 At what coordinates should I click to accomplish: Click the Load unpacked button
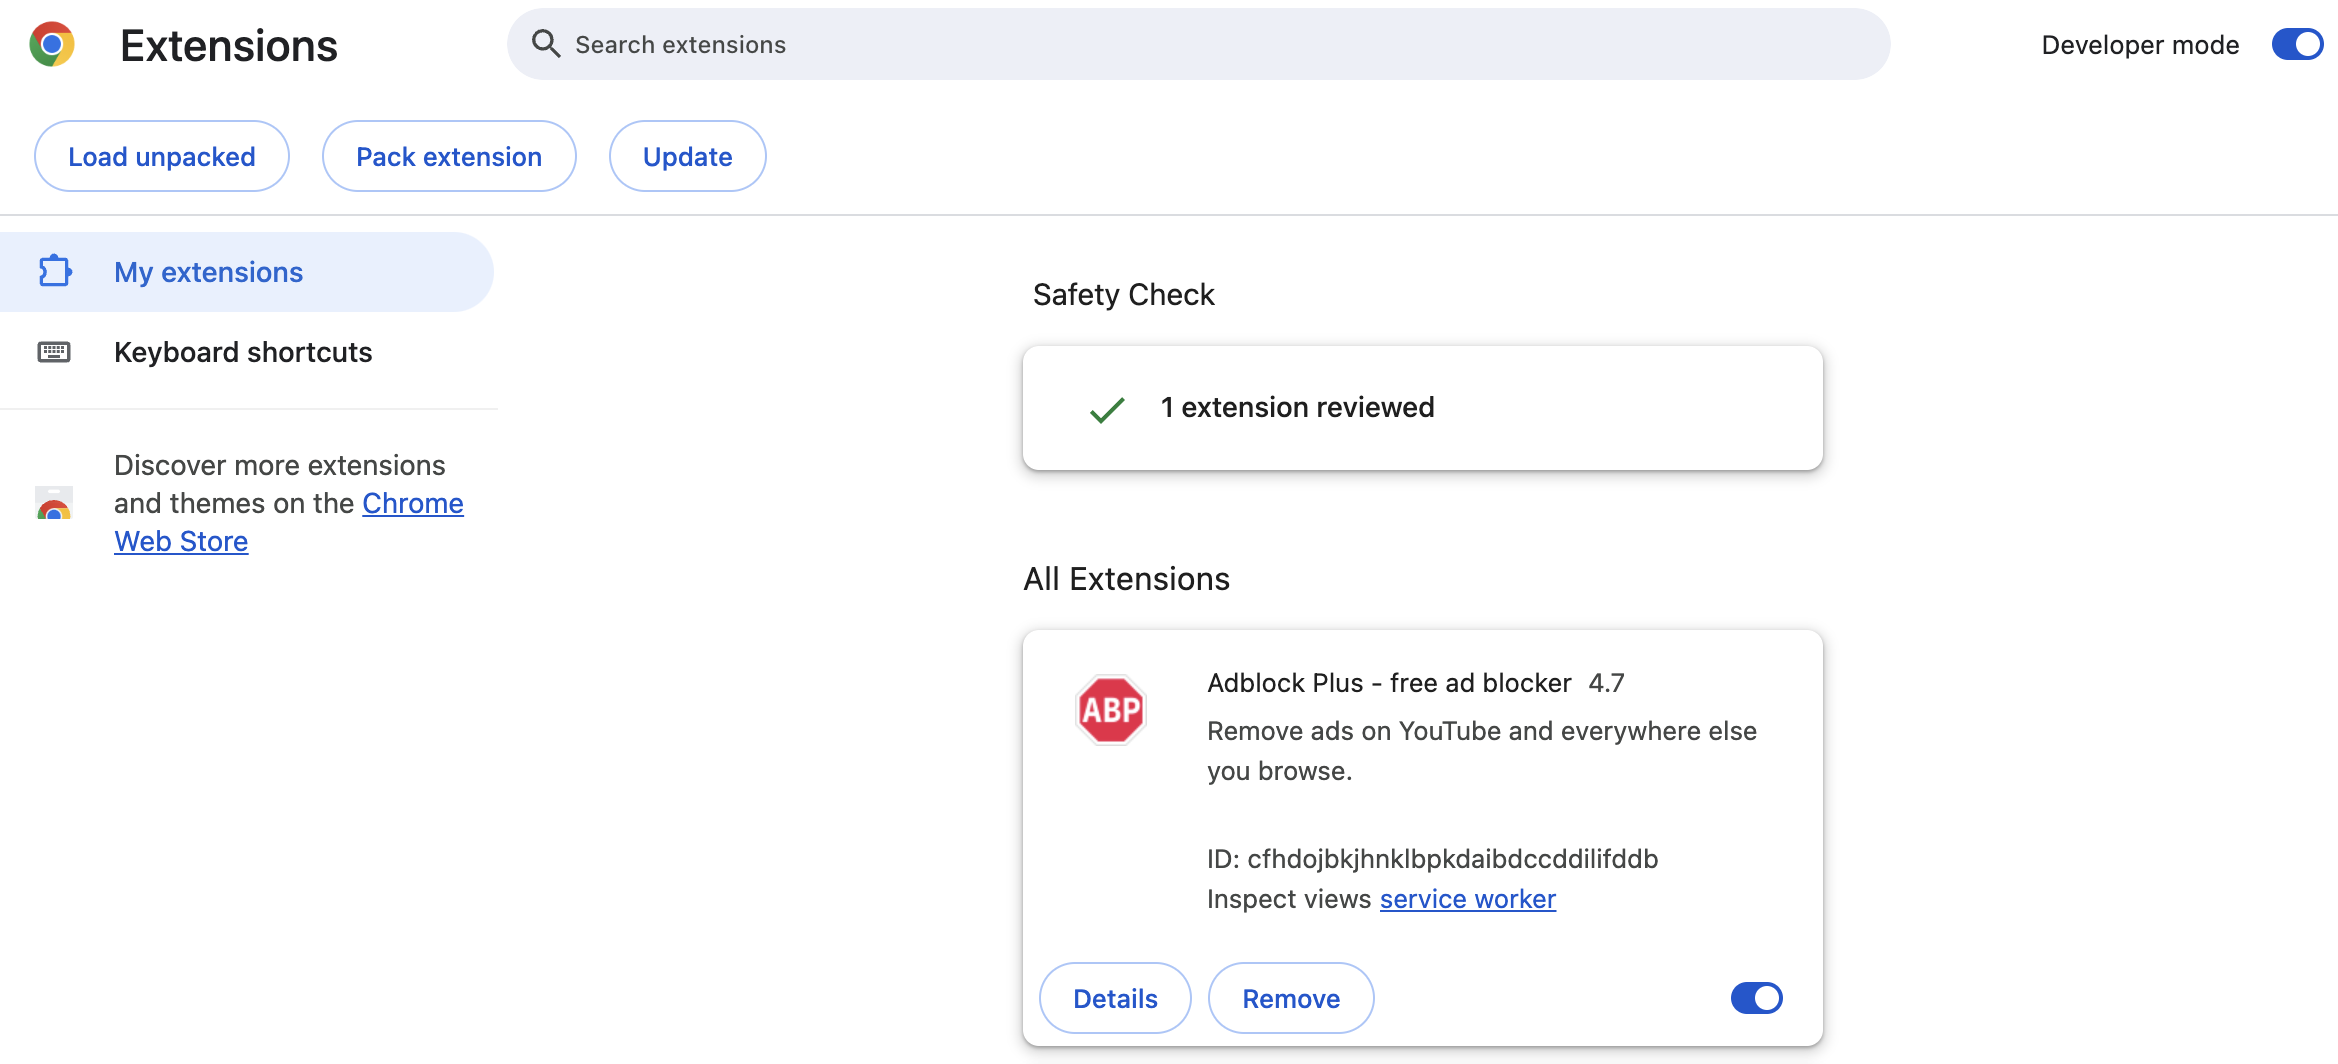click(x=162, y=156)
